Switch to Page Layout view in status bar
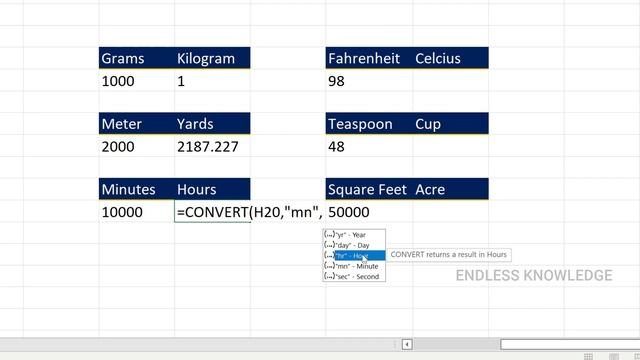Image resolution: width=640 pixels, height=360 pixels. (613, 356)
